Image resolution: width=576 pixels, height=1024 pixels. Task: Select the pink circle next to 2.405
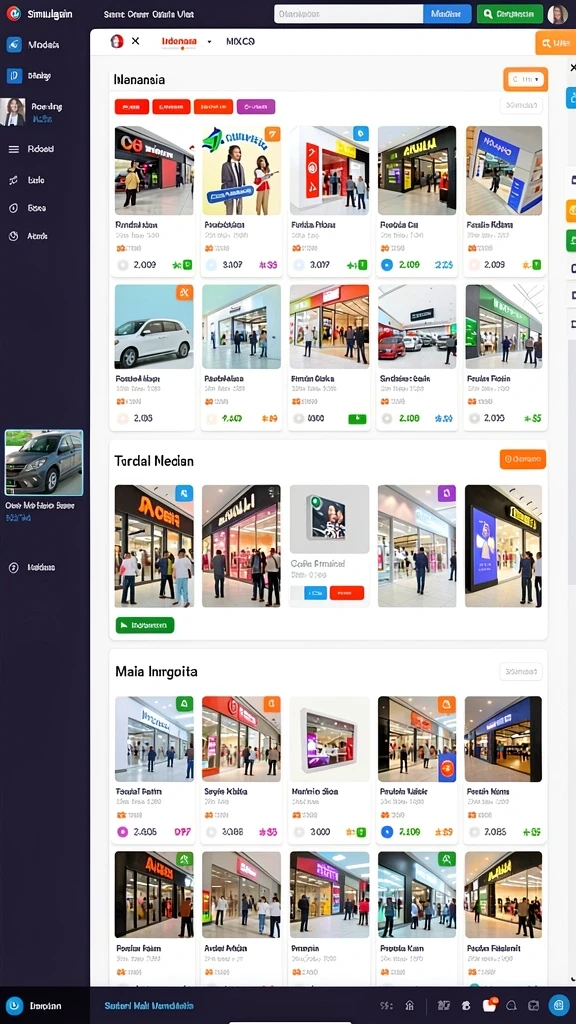[x=122, y=832]
